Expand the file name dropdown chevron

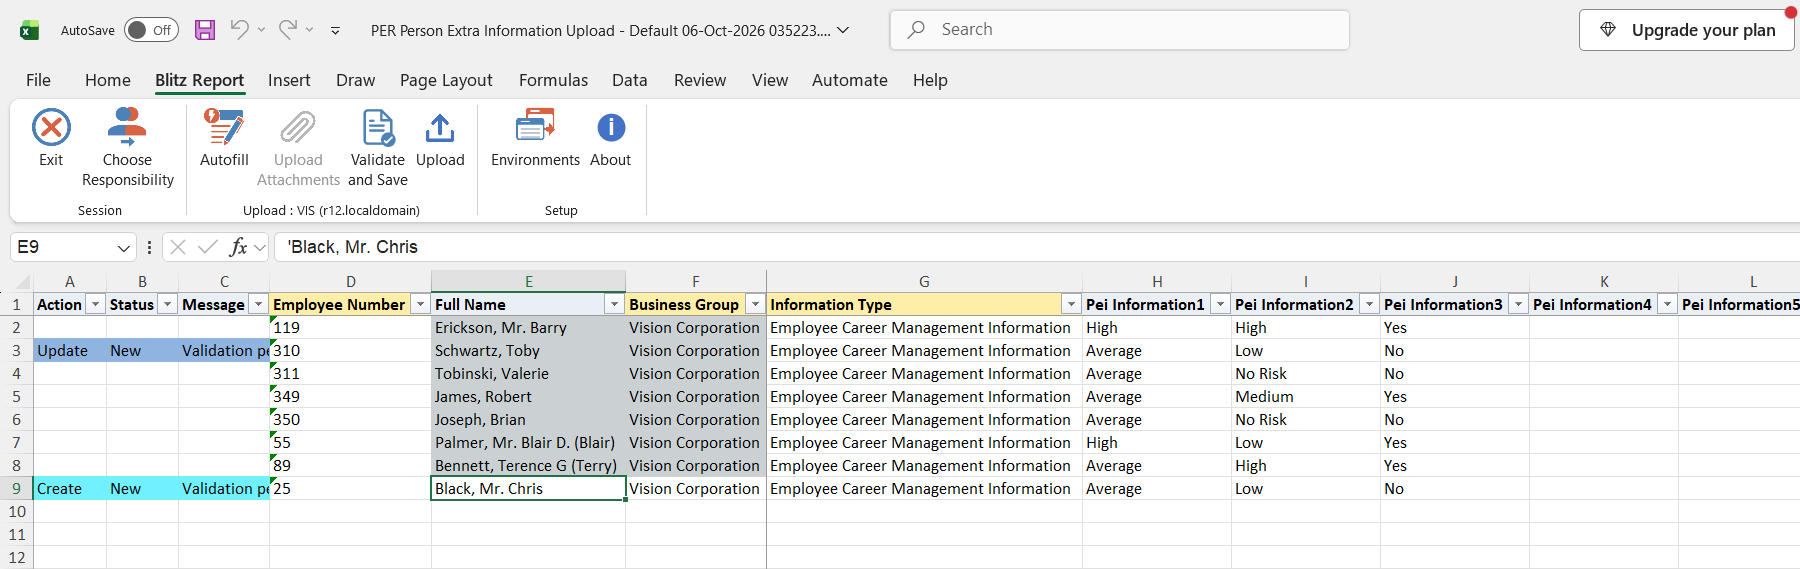[843, 30]
